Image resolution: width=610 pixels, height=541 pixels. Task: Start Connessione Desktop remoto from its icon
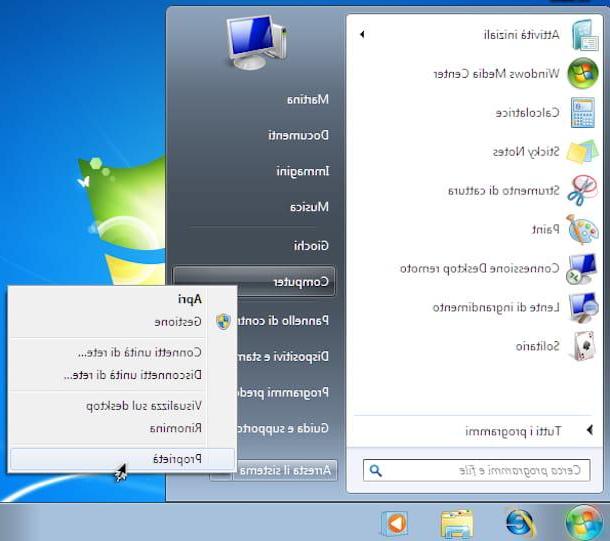582,269
